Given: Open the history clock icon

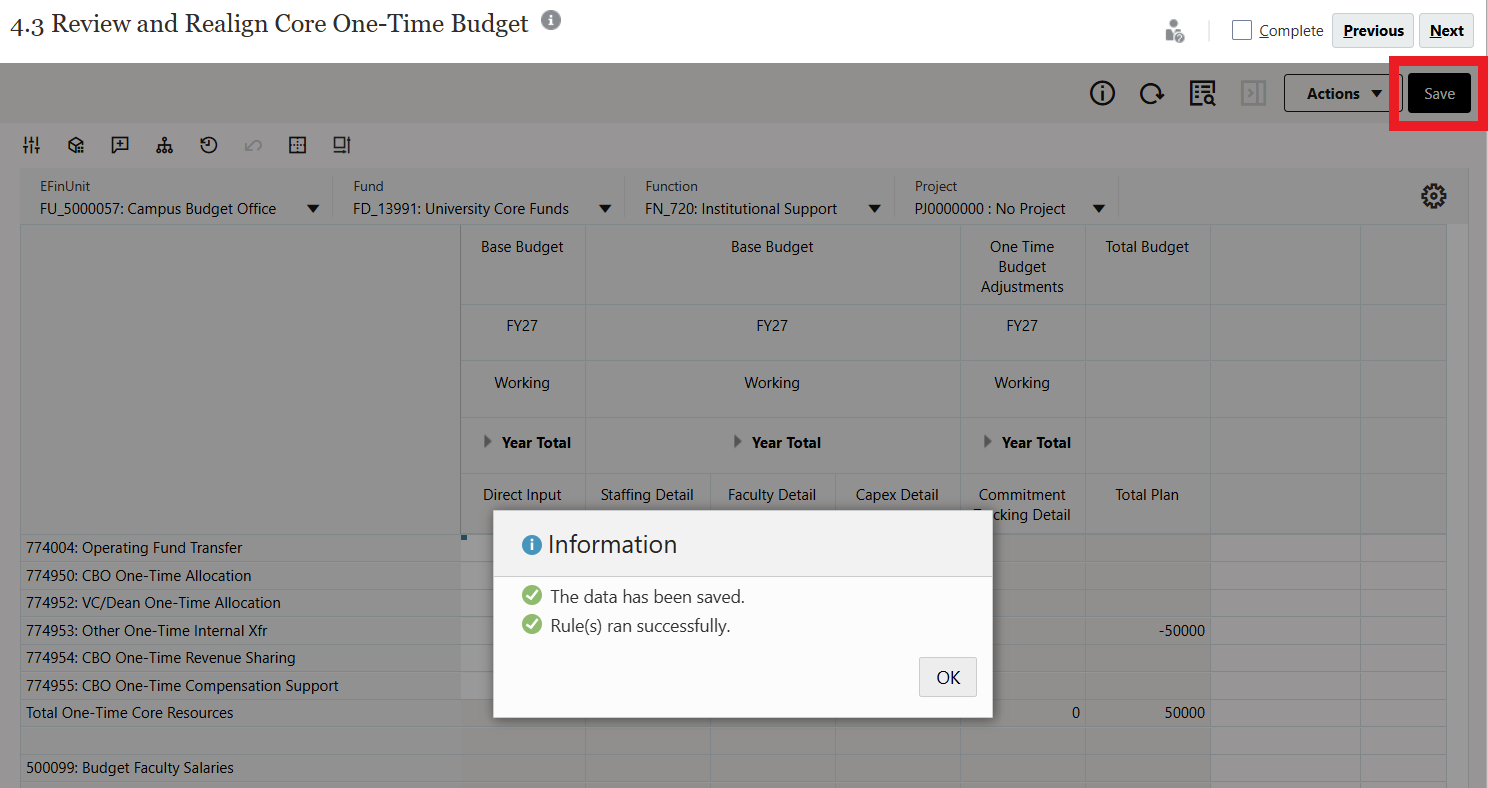Looking at the screenshot, I should [x=208, y=145].
